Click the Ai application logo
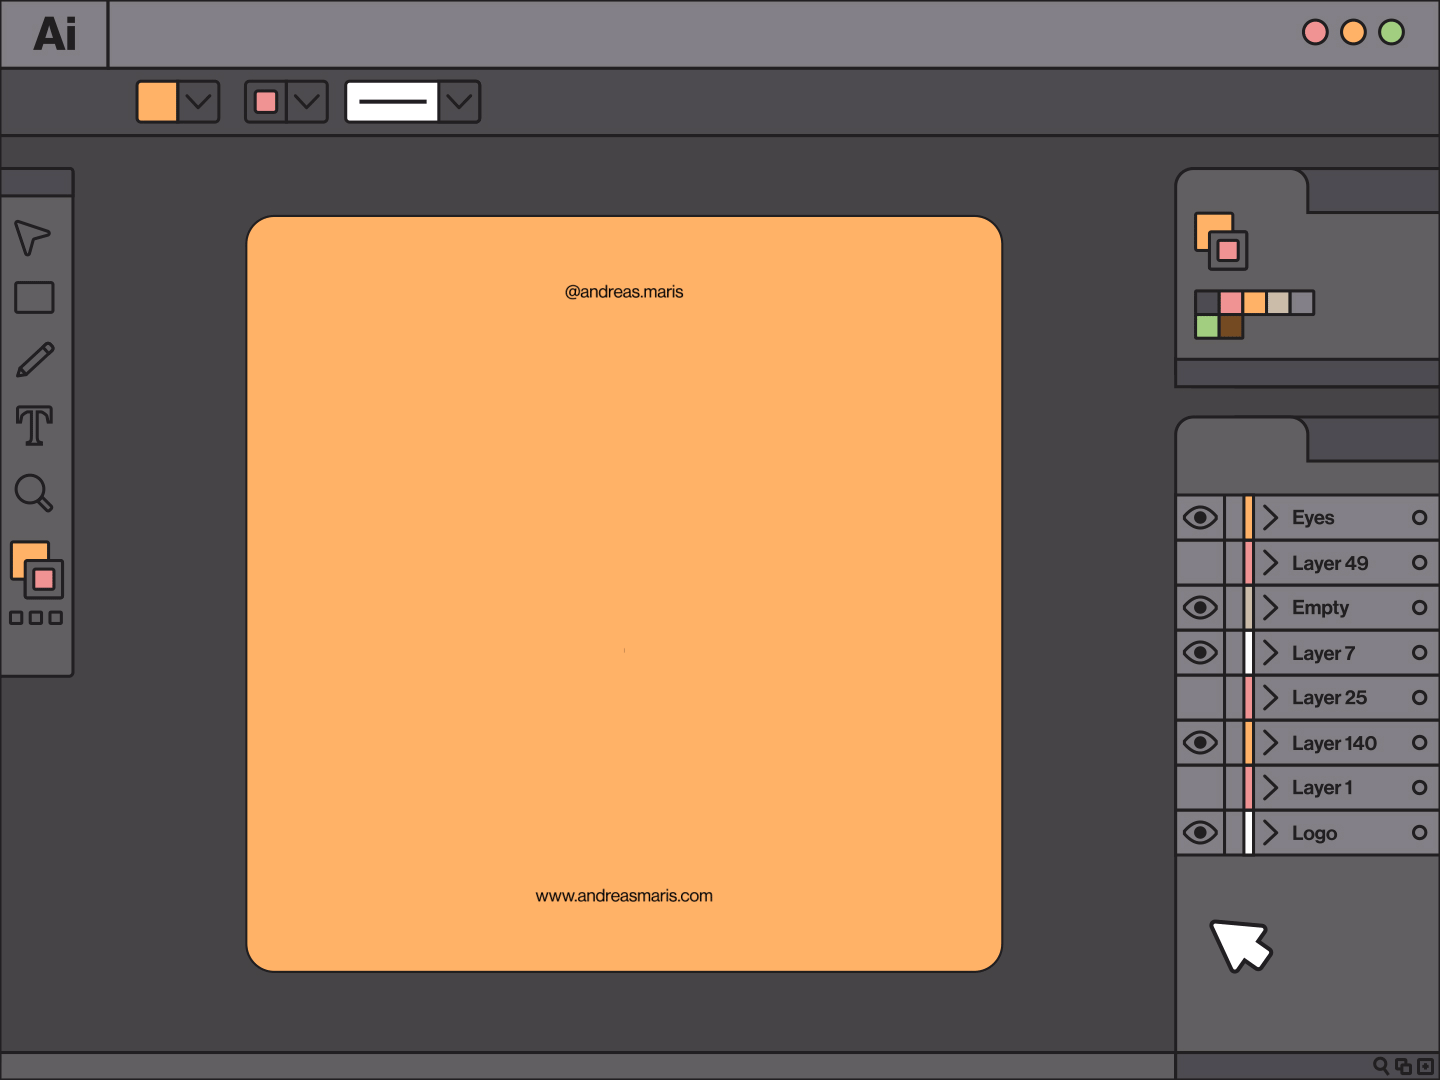 54,34
